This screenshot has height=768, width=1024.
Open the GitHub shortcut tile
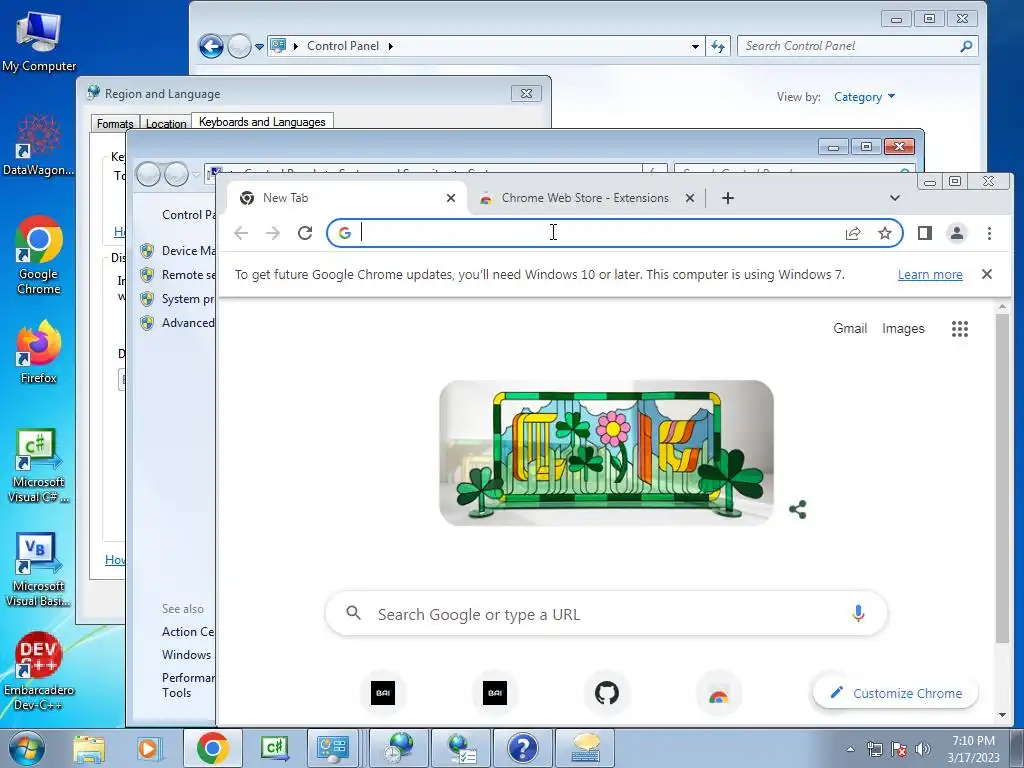(607, 693)
